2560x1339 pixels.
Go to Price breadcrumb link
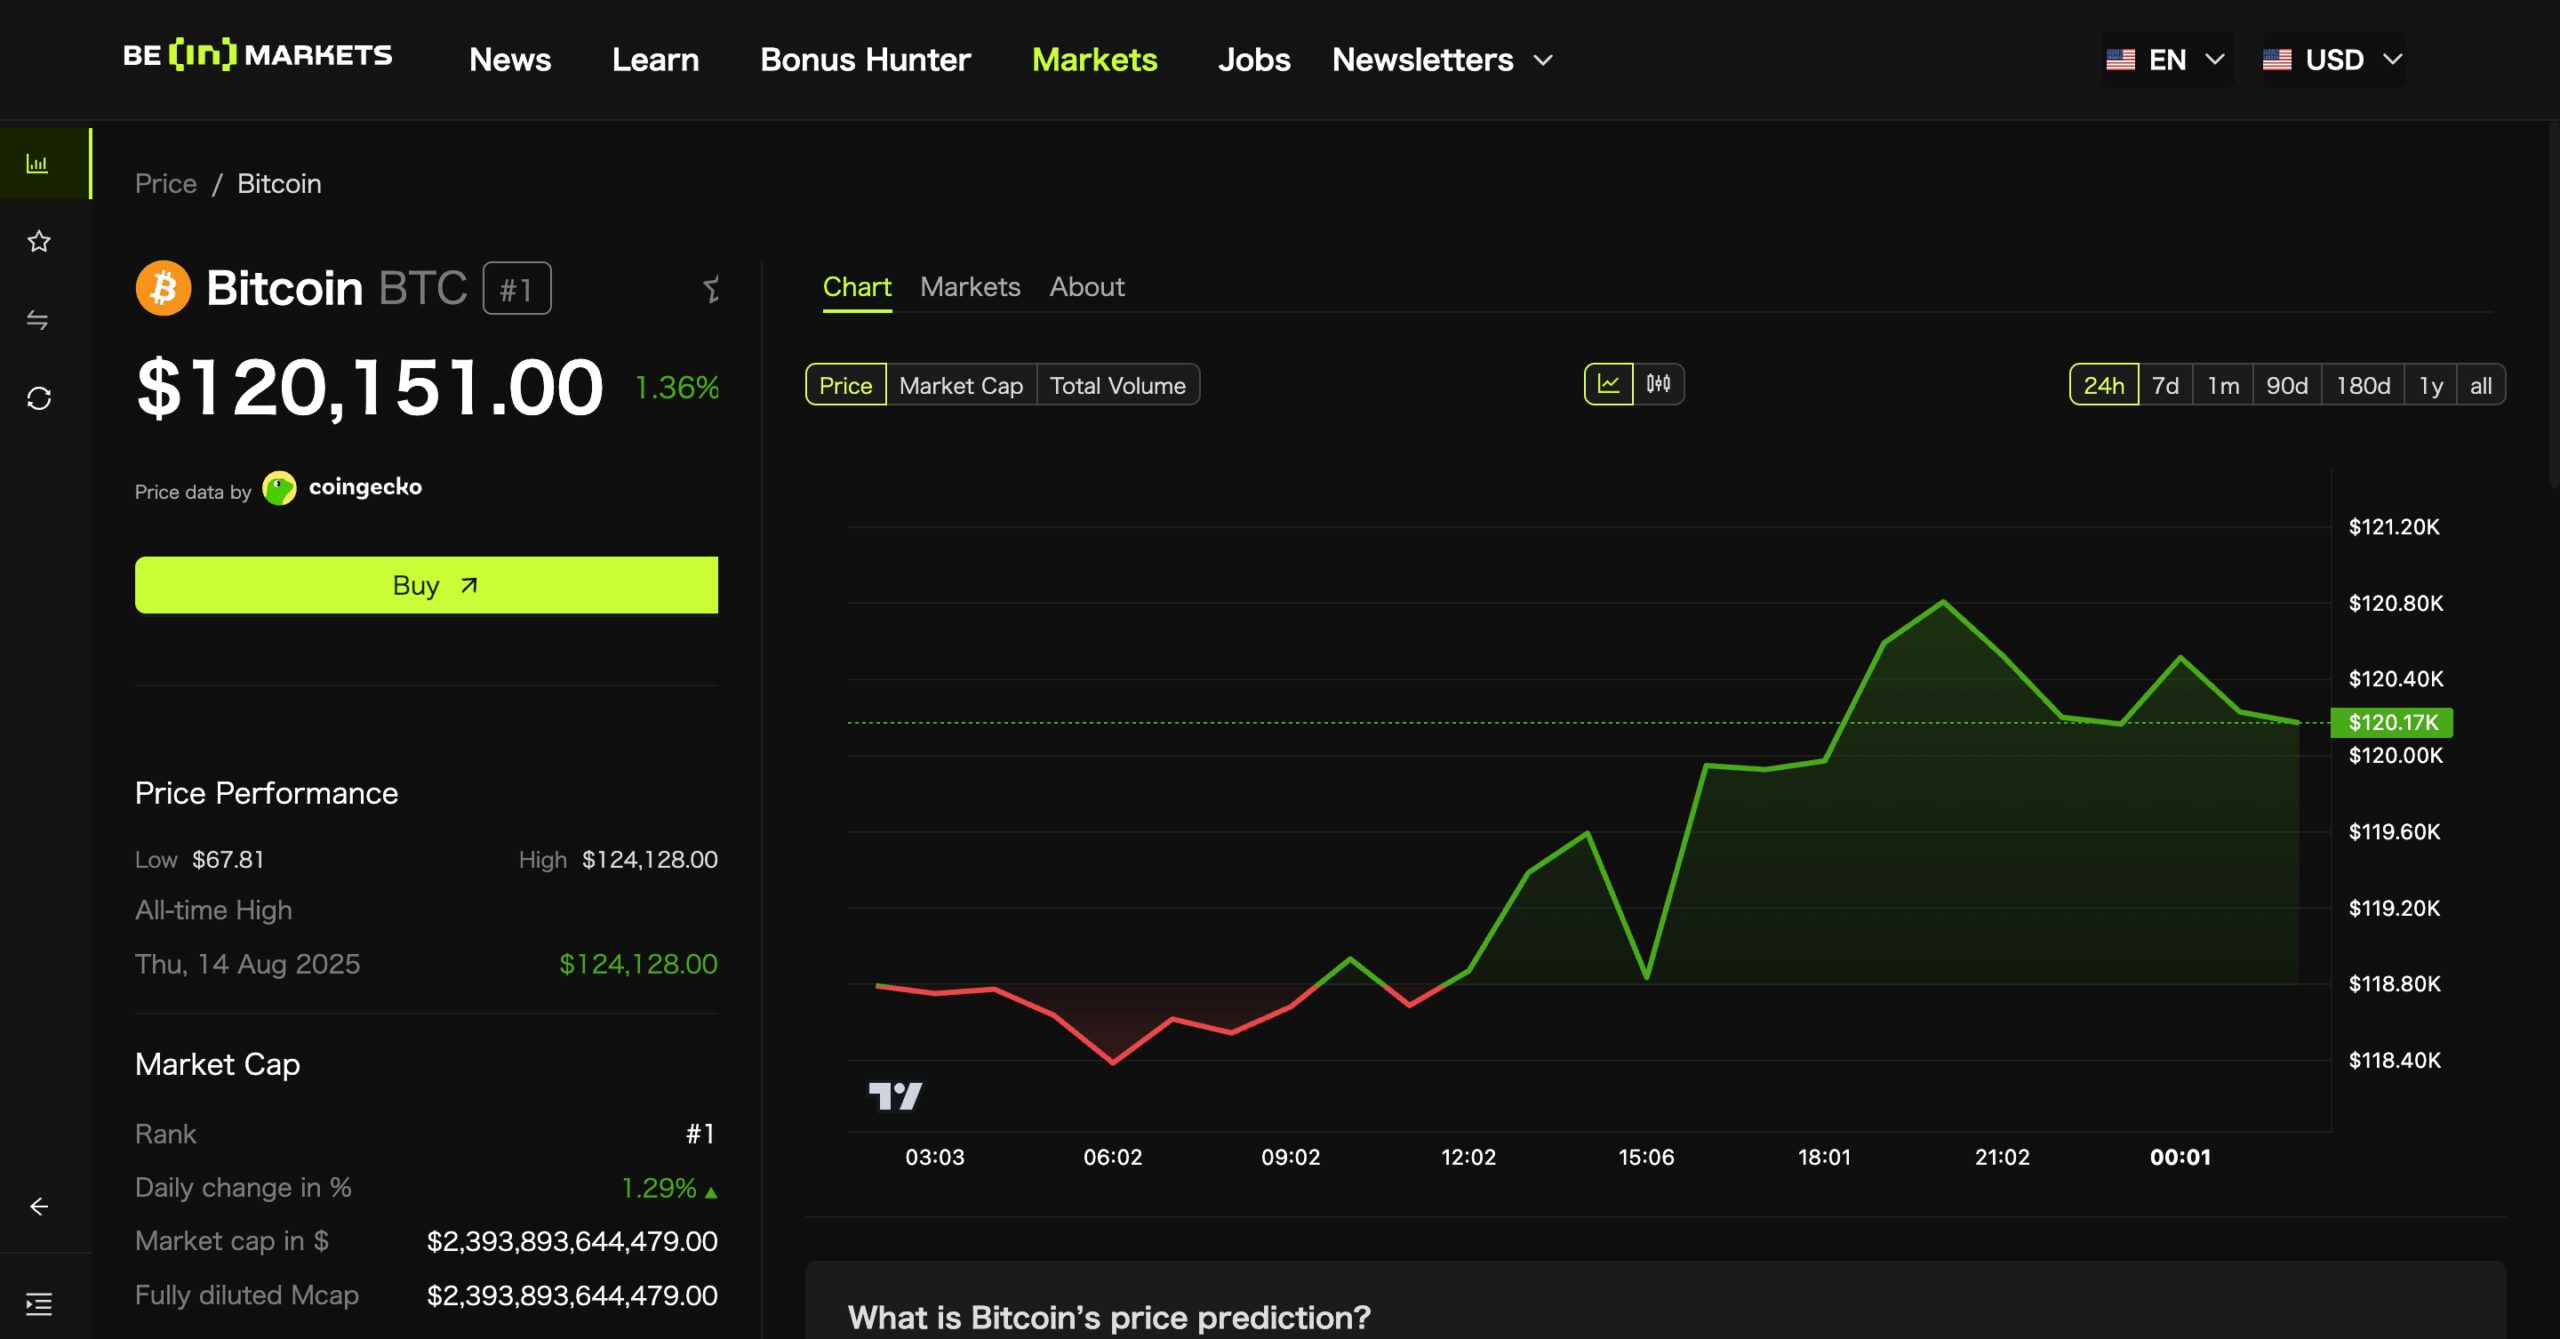[166, 184]
